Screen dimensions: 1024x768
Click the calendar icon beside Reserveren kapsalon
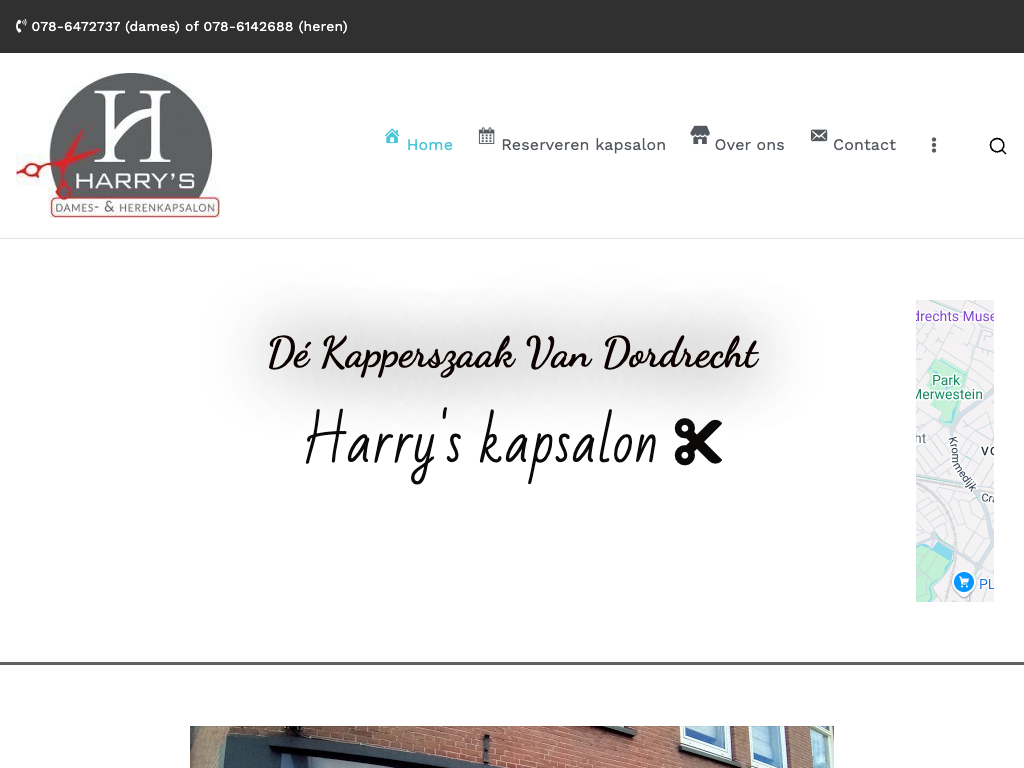pyautogui.click(x=486, y=136)
